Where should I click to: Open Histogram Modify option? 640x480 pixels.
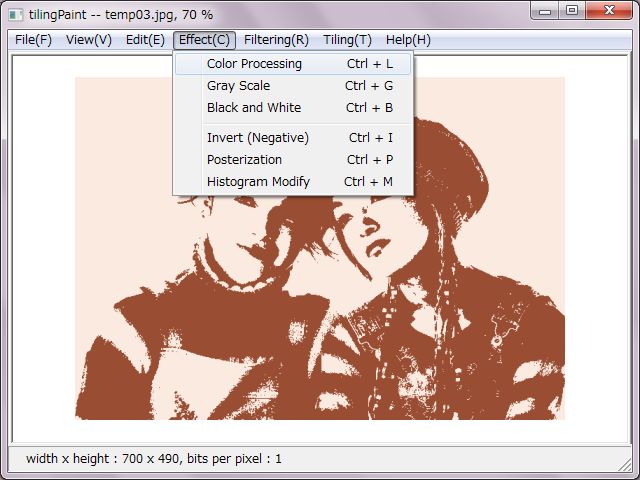[x=293, y=182]
